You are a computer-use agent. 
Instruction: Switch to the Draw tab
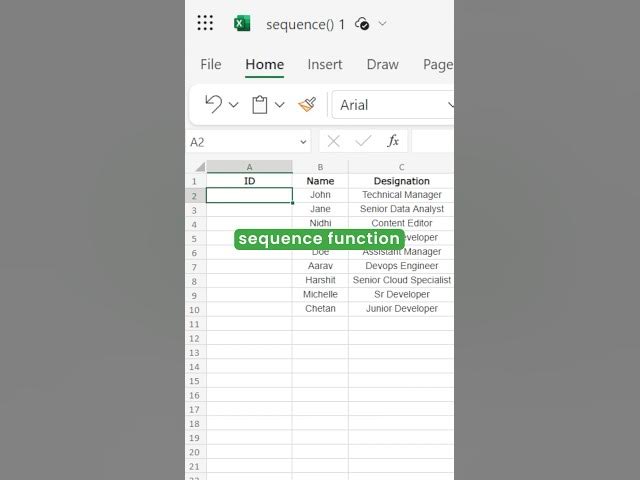(382, 64)
